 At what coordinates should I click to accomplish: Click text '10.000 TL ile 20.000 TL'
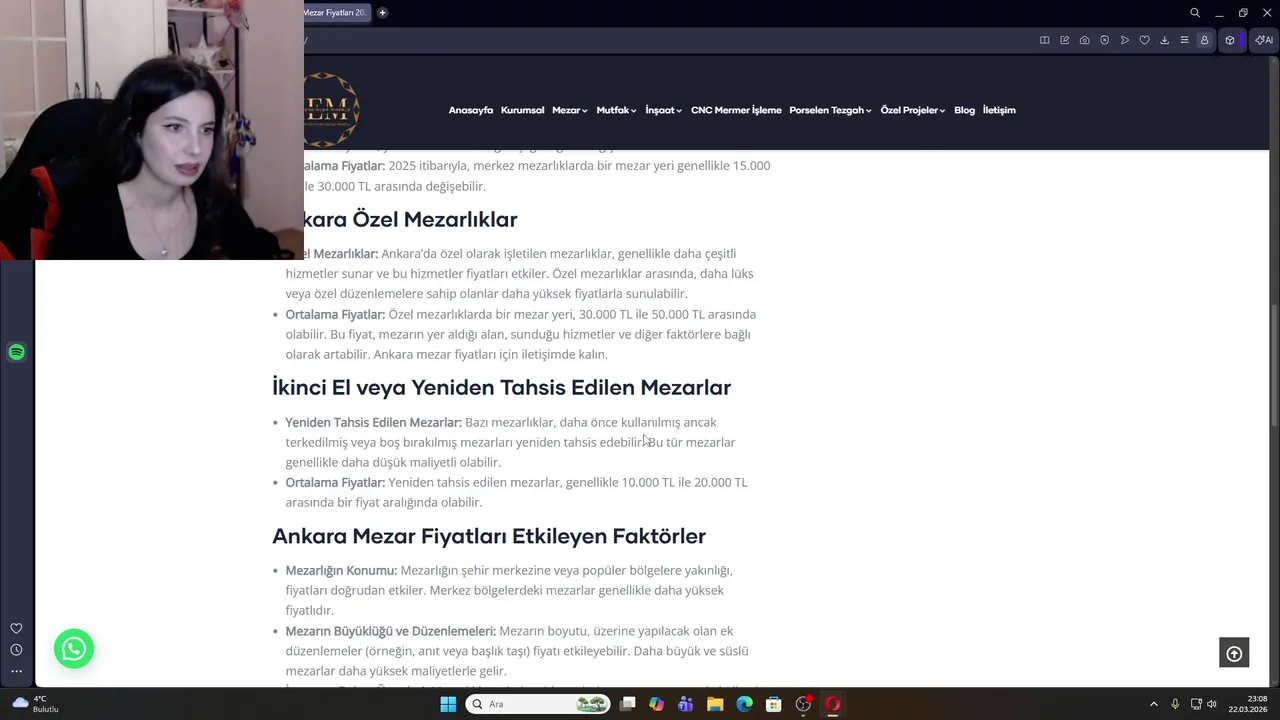coord(685,483)
